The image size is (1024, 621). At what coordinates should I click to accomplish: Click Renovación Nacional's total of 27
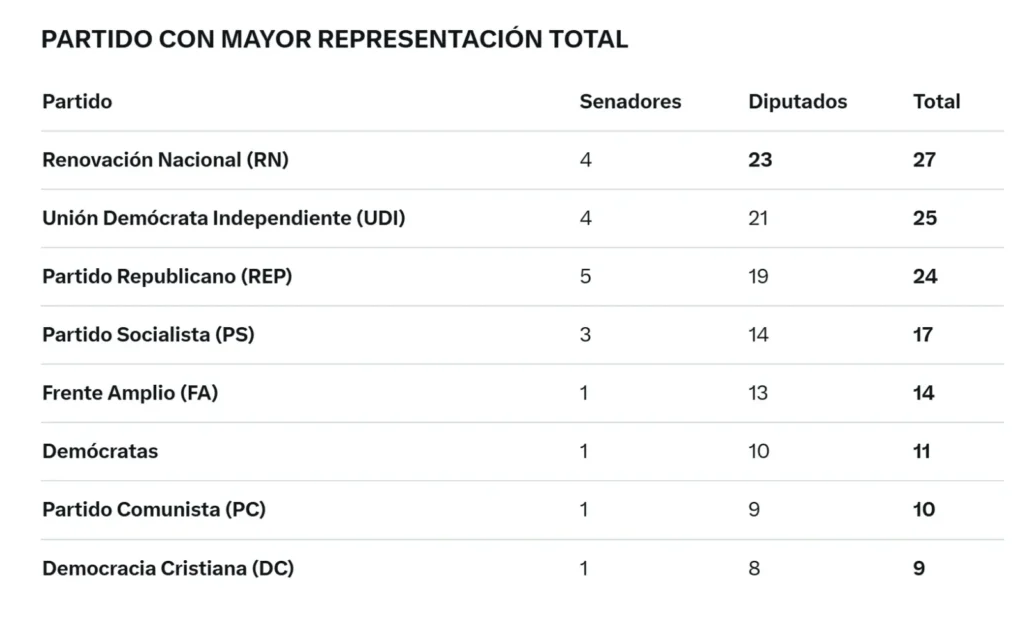(x=924, y=160)
